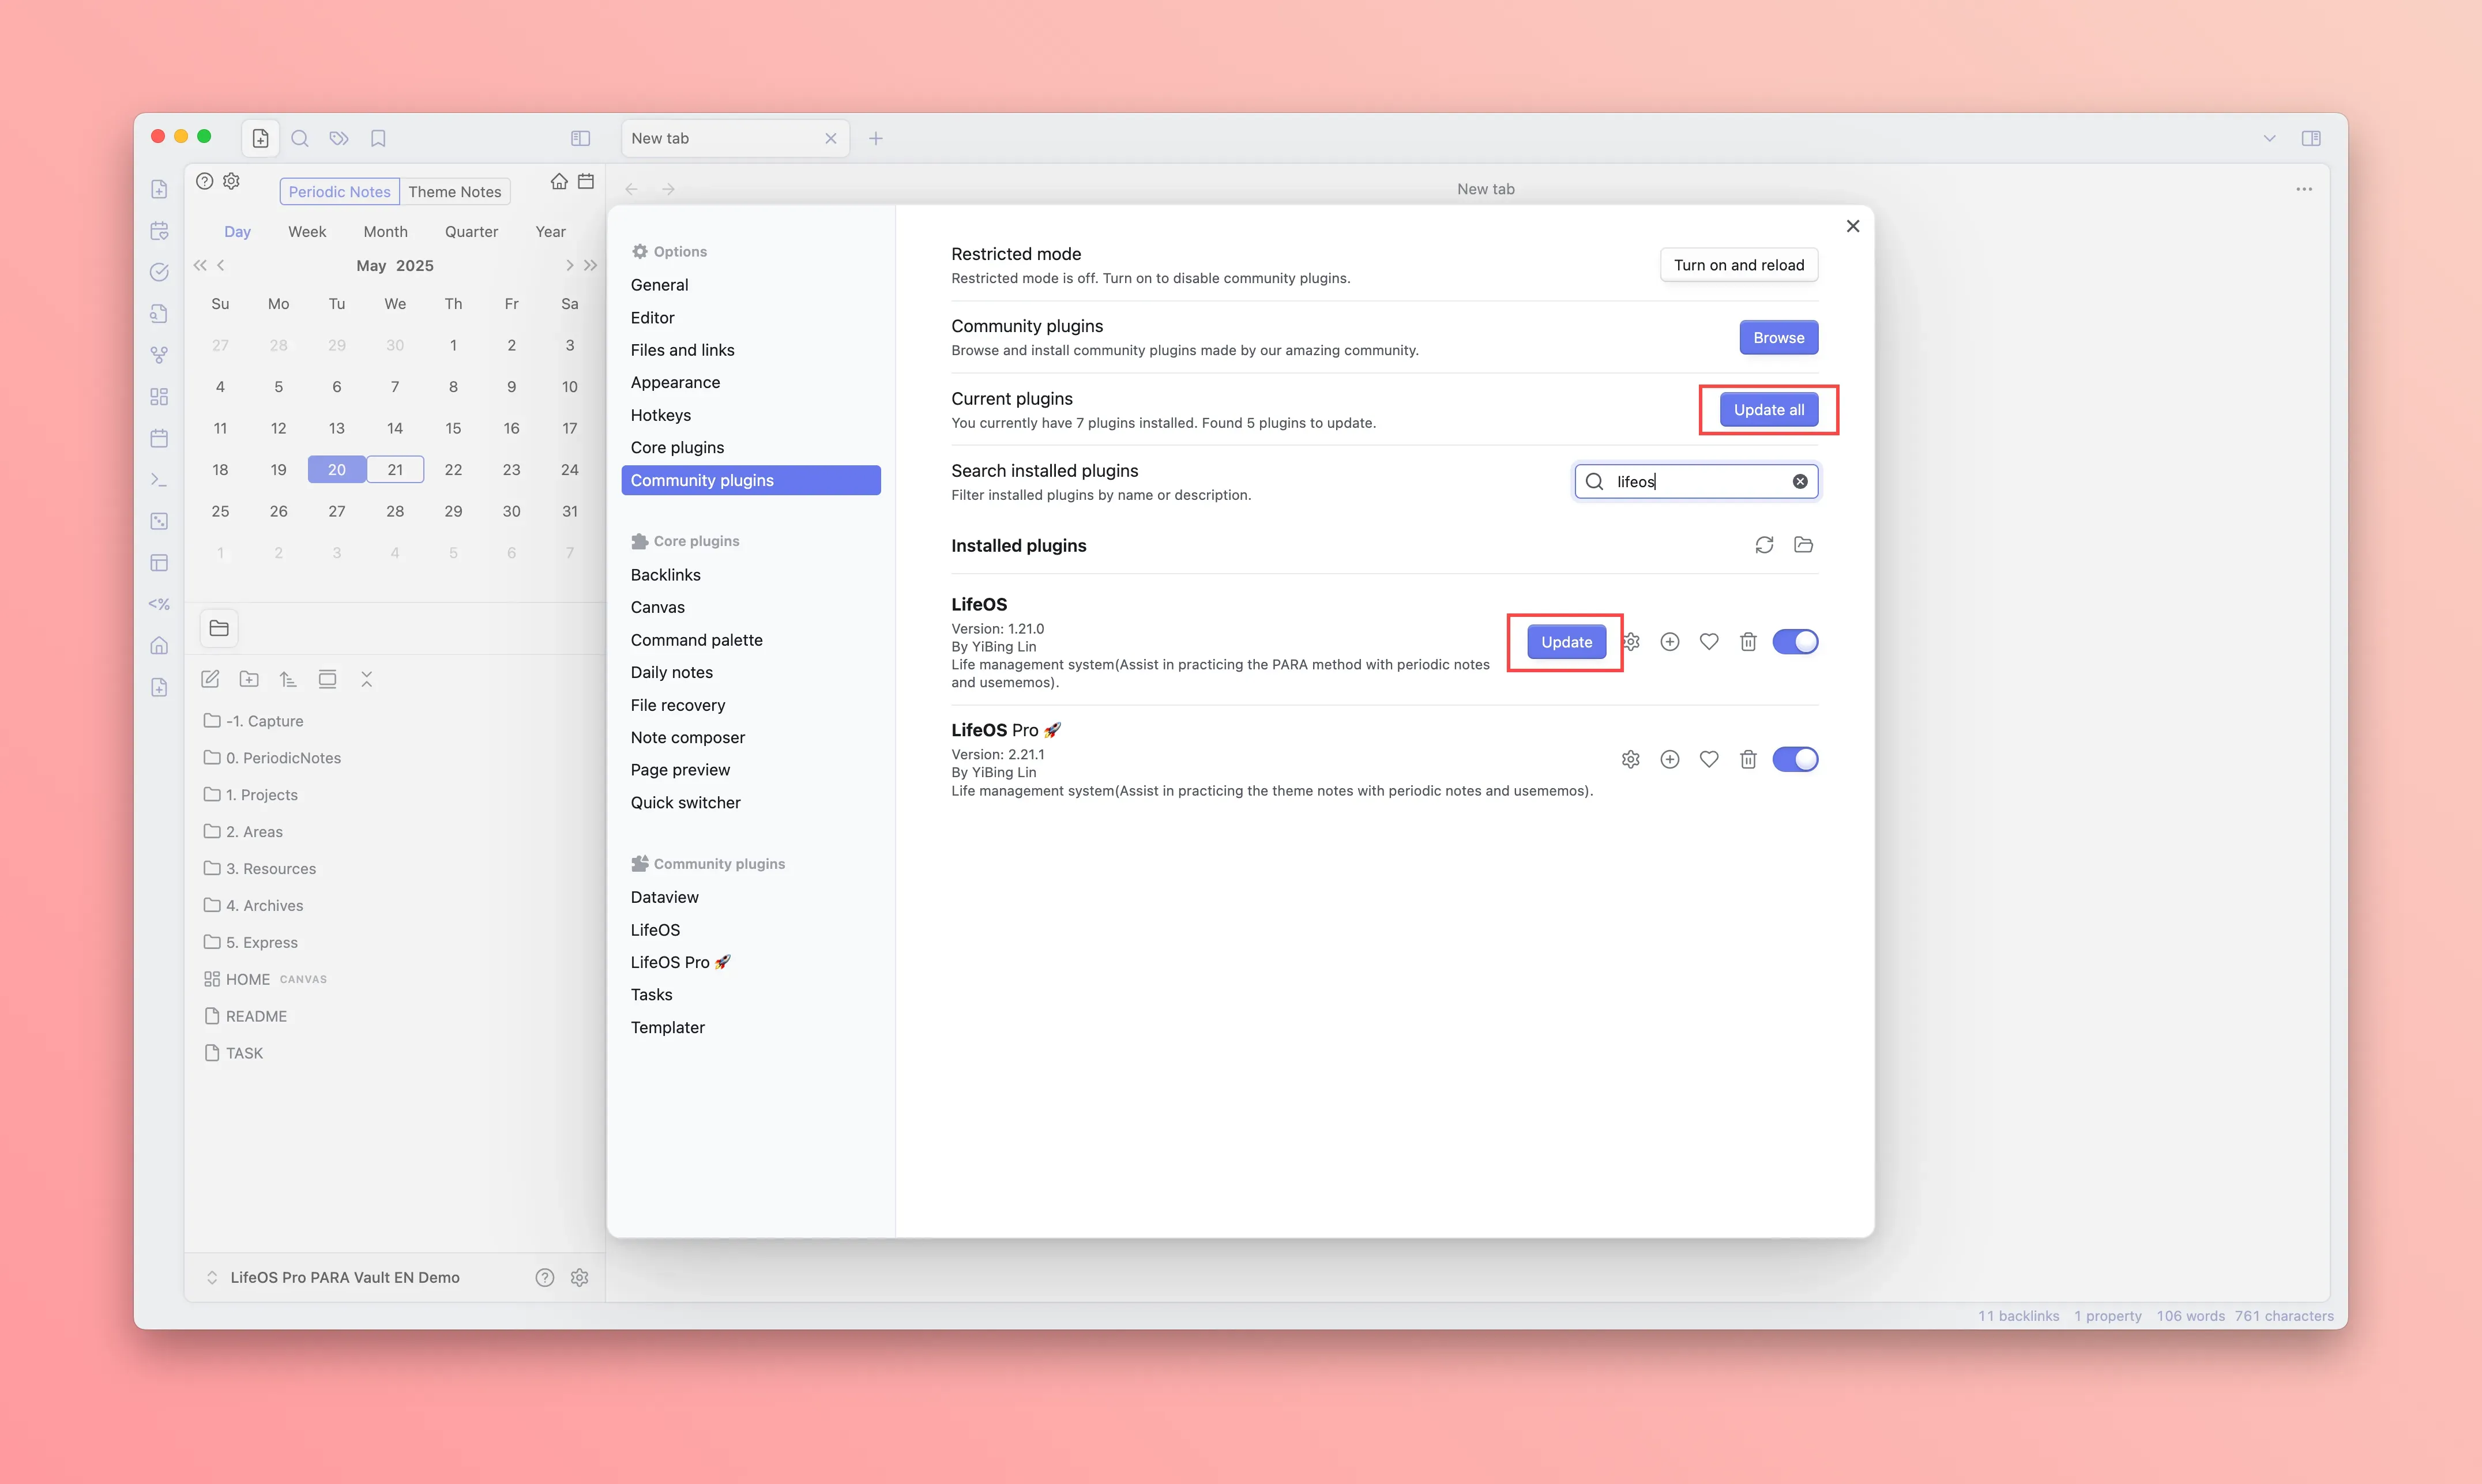This screenshot has height=1484, width=2482.
Task: Click the hotkey plus icon for LifeOS
Action: pyautogui.click(x=1669, y=642)
